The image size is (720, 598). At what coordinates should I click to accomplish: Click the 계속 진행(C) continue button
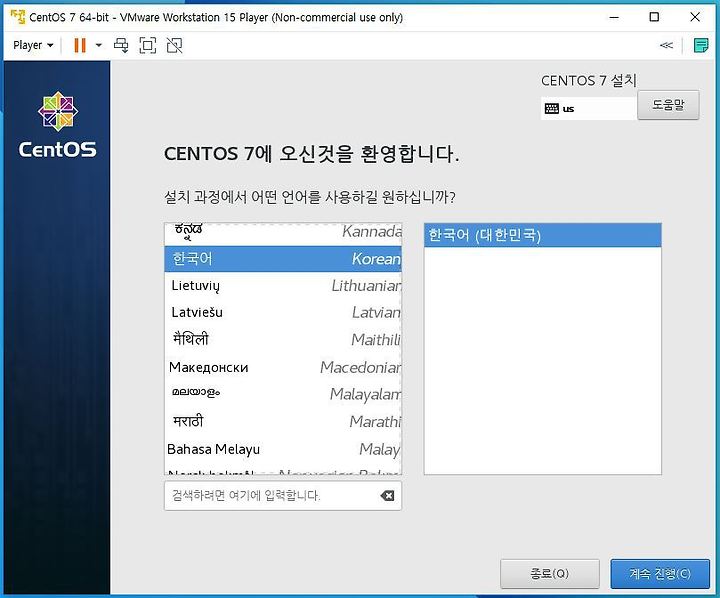click(660, 574)
